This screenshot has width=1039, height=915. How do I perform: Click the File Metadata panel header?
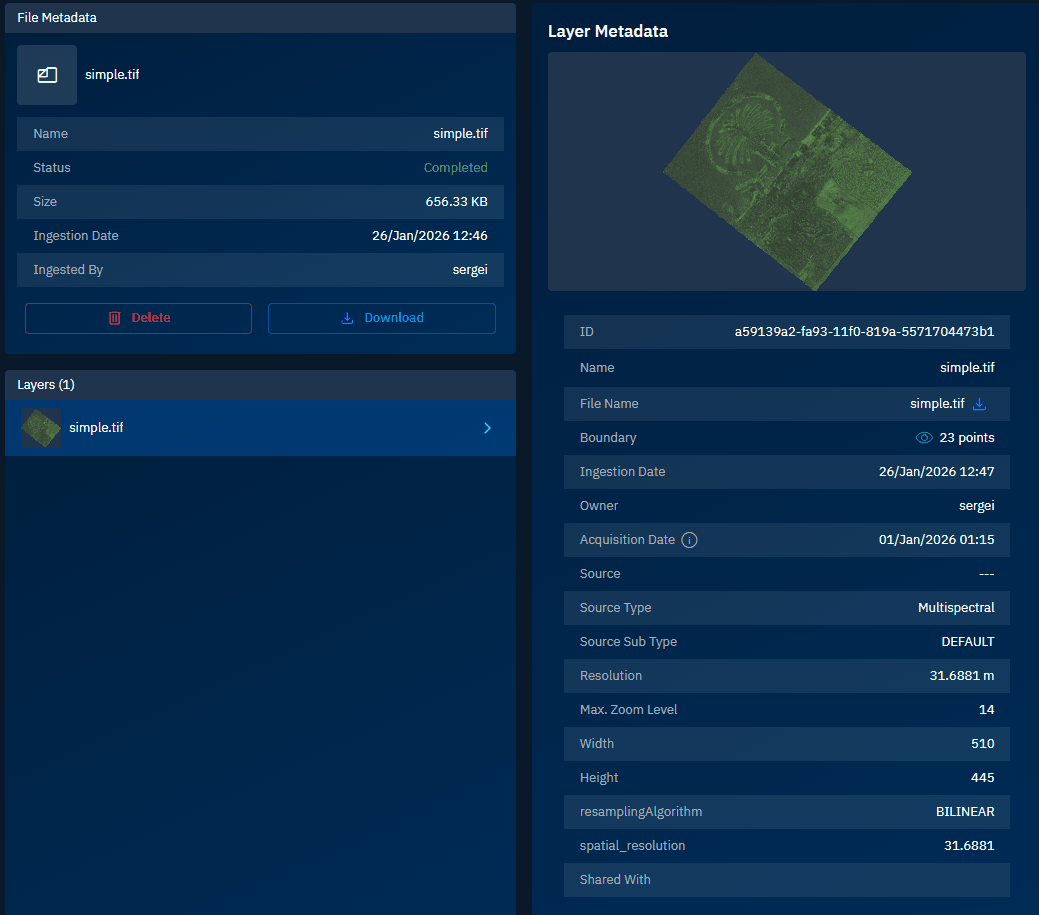260,18
